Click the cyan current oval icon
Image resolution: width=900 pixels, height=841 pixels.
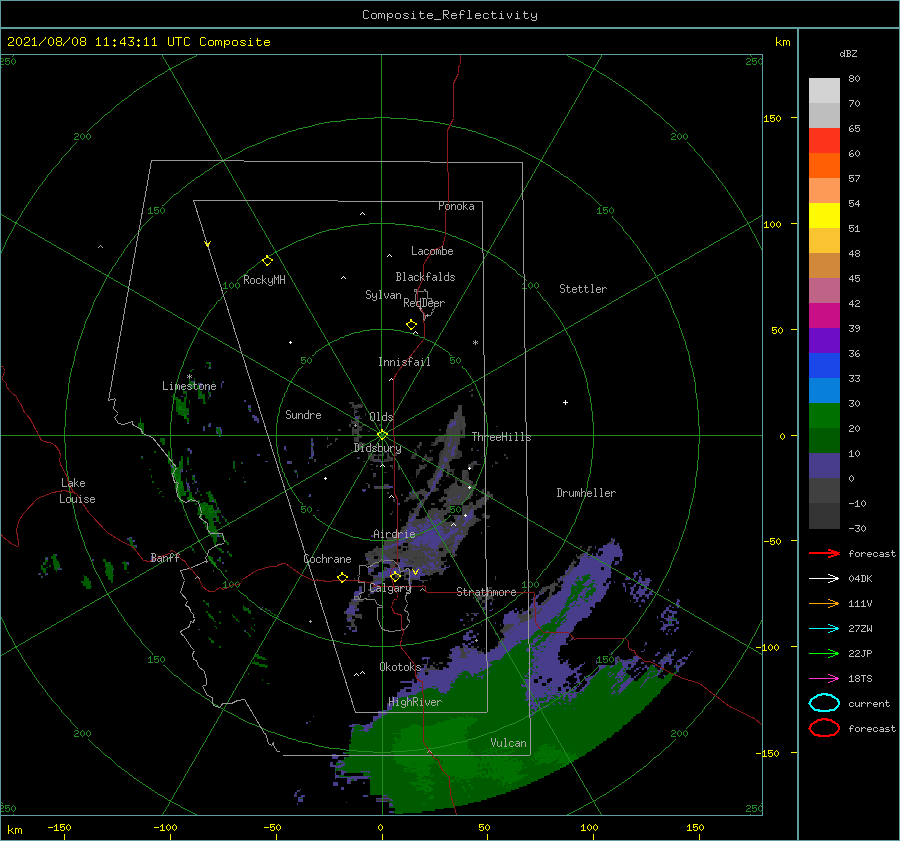[x=824, y=703]
